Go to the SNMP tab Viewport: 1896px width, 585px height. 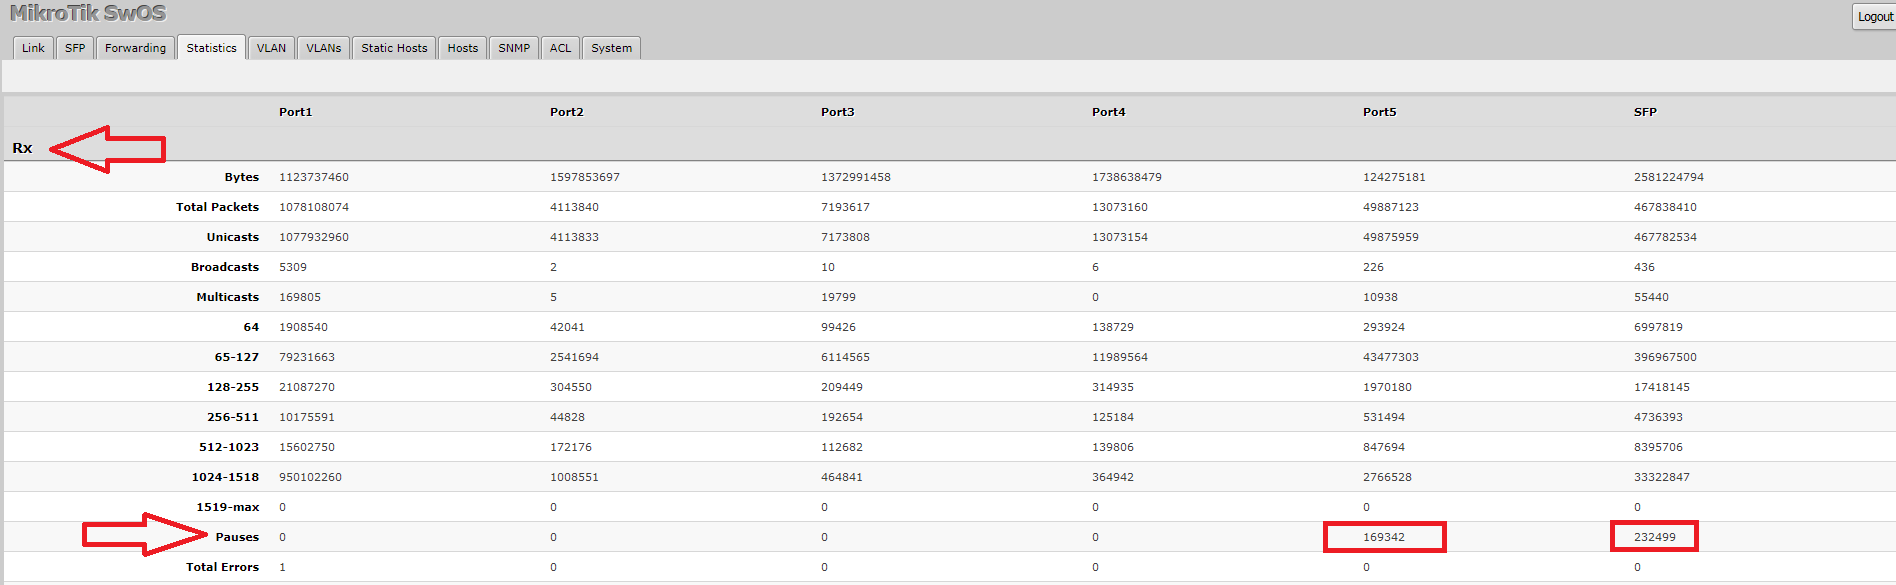tap(514, 48)
